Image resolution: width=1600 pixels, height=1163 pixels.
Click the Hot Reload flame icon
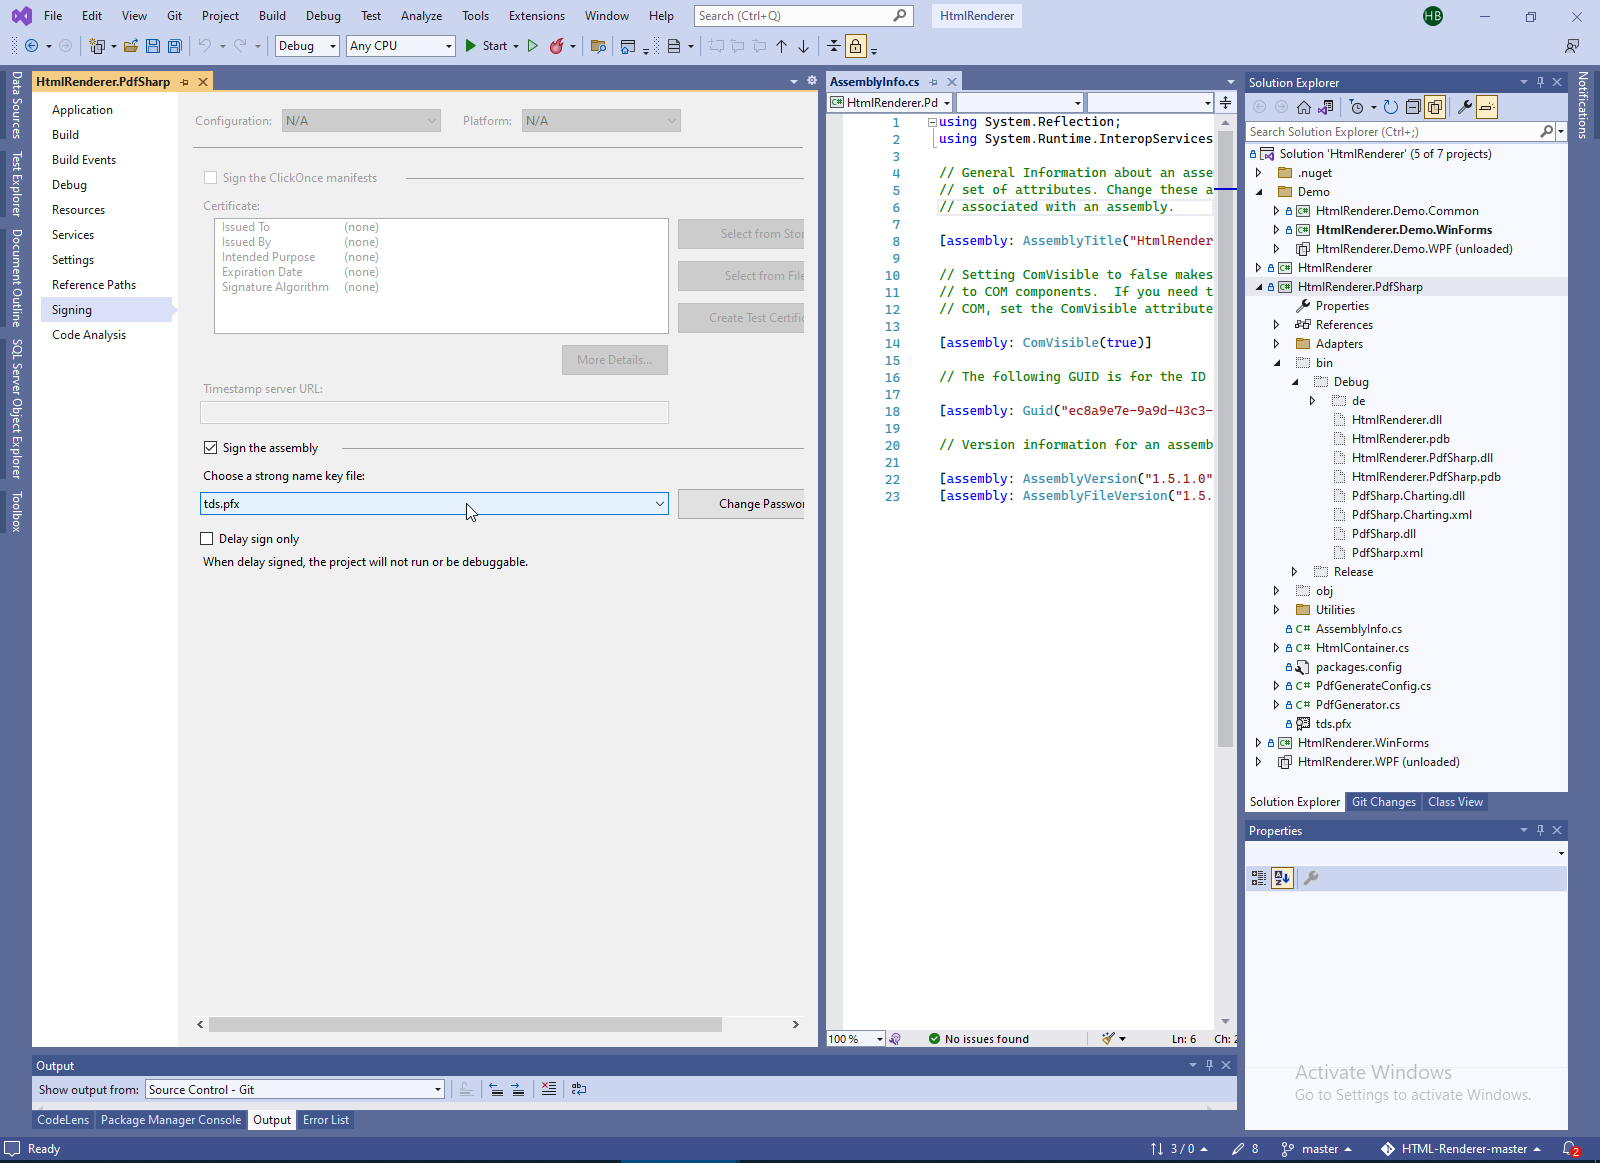point(557,46)
